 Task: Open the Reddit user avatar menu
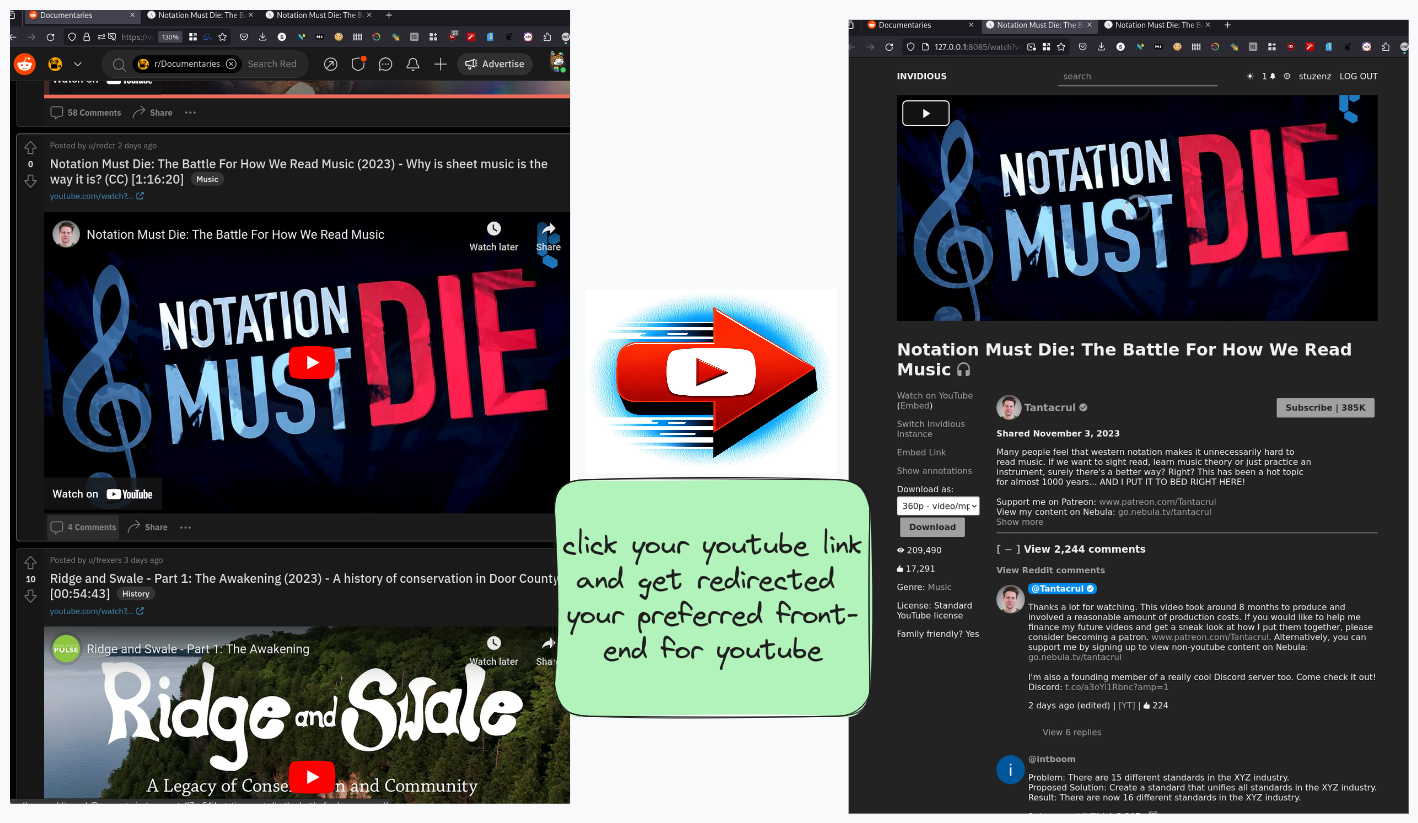(558, 63)
